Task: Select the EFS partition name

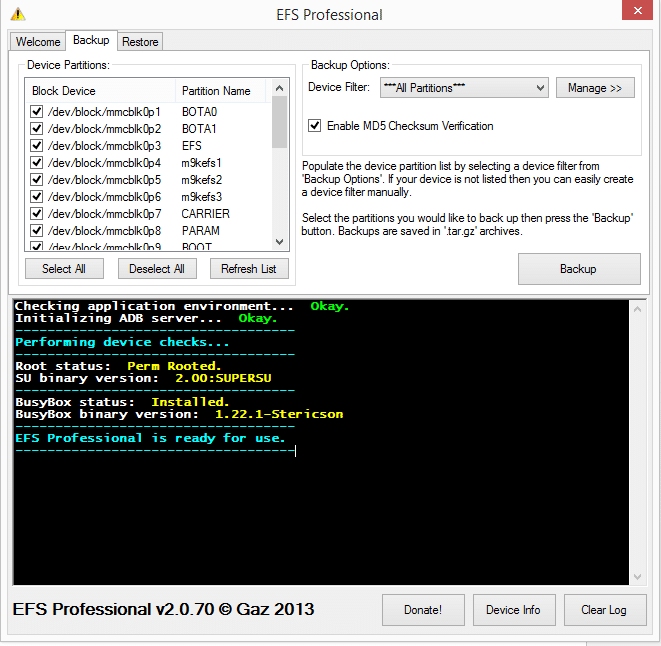Action: (192, 146)
